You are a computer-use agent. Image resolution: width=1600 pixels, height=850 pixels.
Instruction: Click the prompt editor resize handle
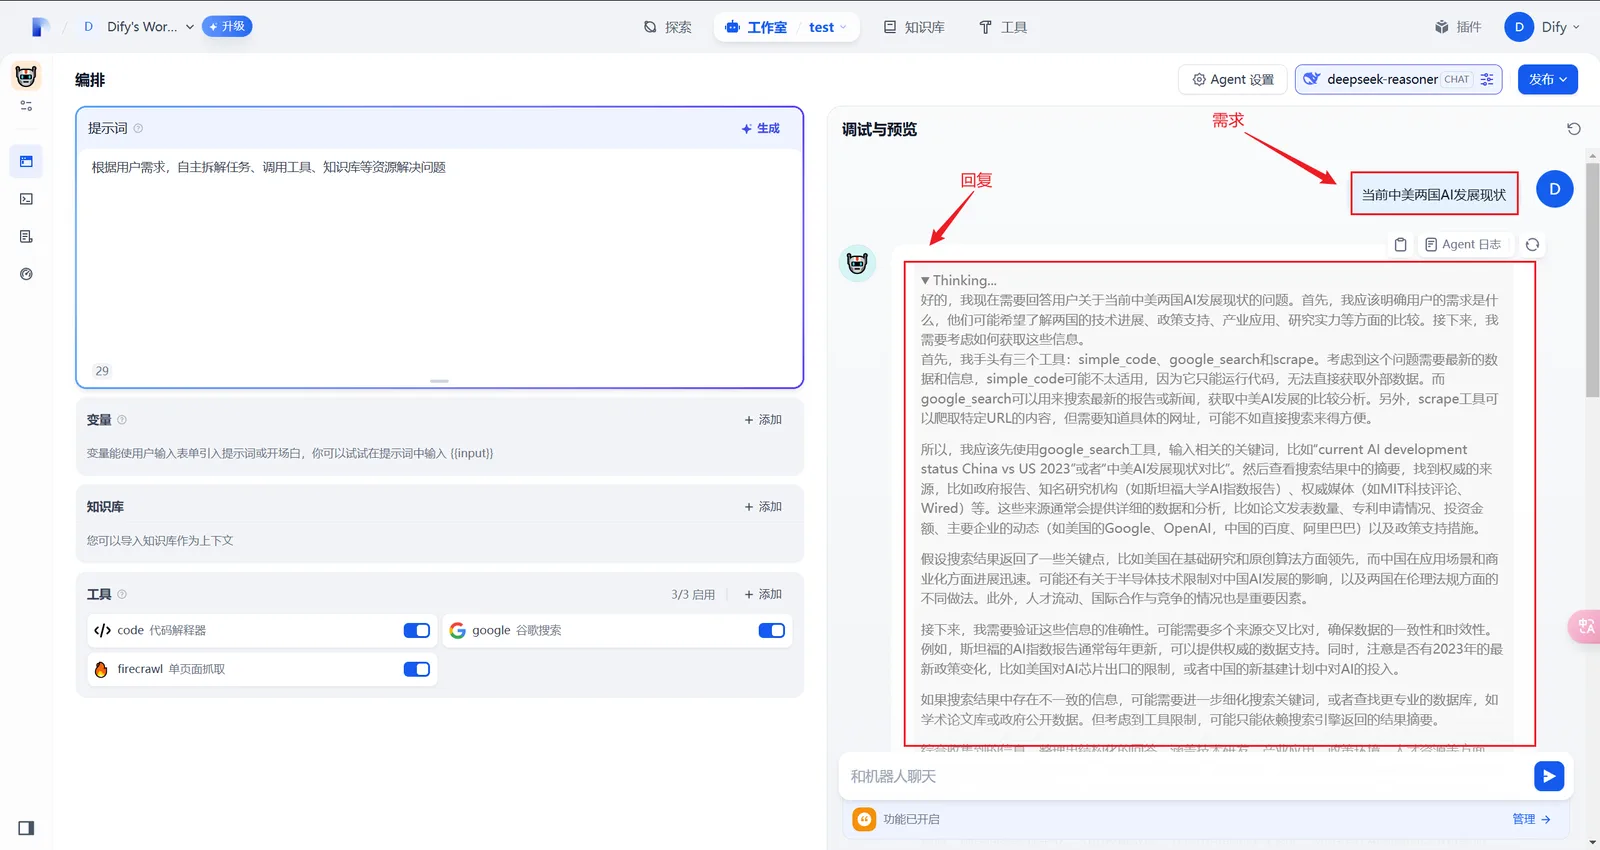point(439,381)
